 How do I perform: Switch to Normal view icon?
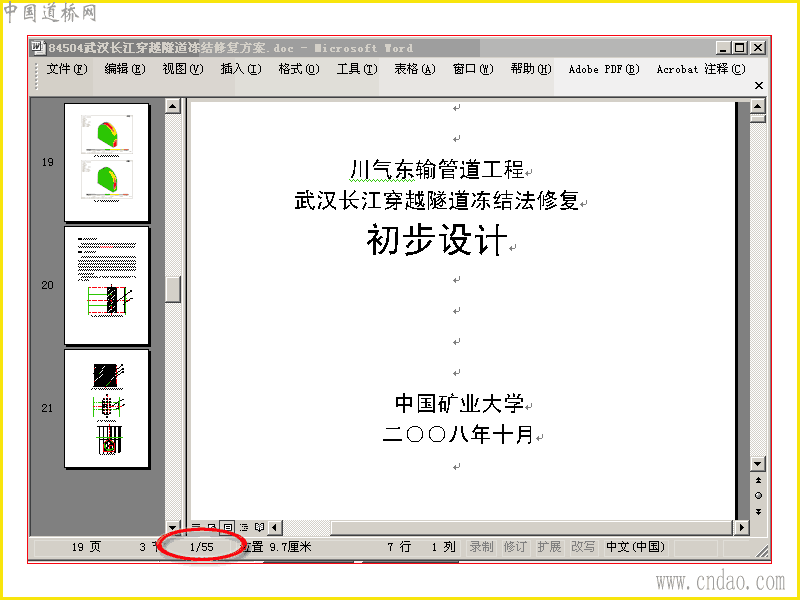tap(196, 527)
